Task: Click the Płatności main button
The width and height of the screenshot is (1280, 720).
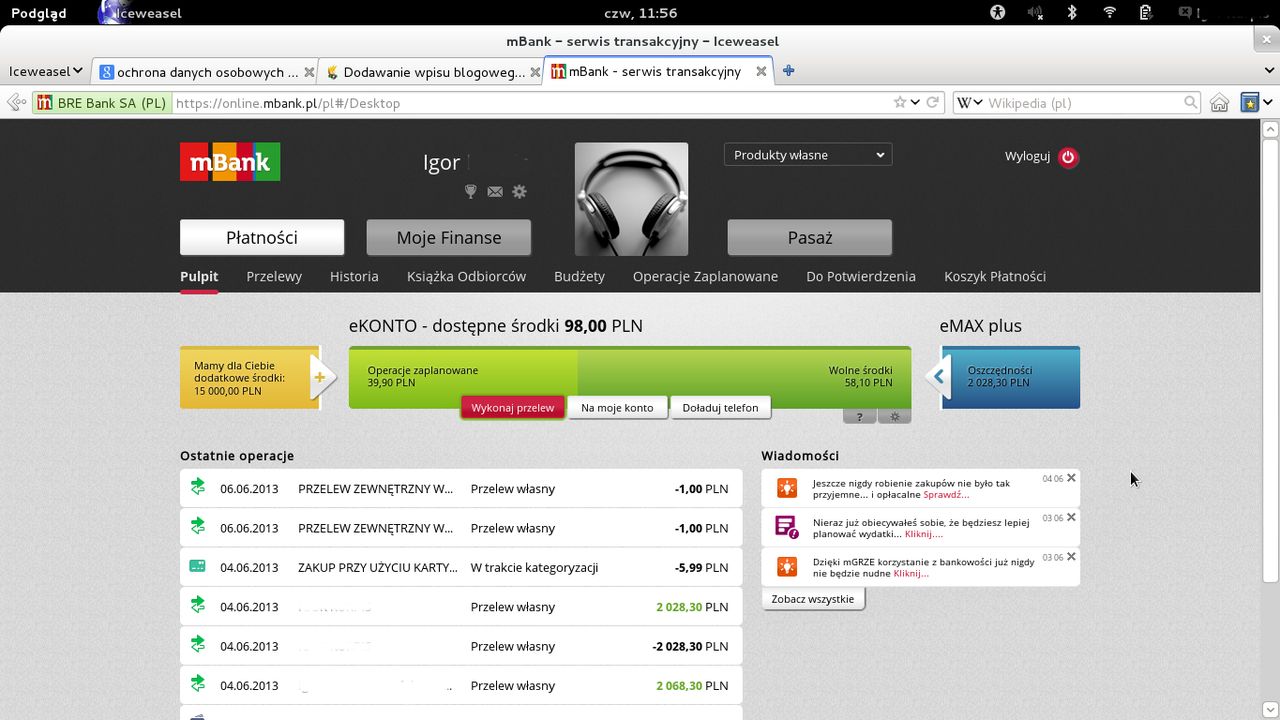Action: coord(262,238)
